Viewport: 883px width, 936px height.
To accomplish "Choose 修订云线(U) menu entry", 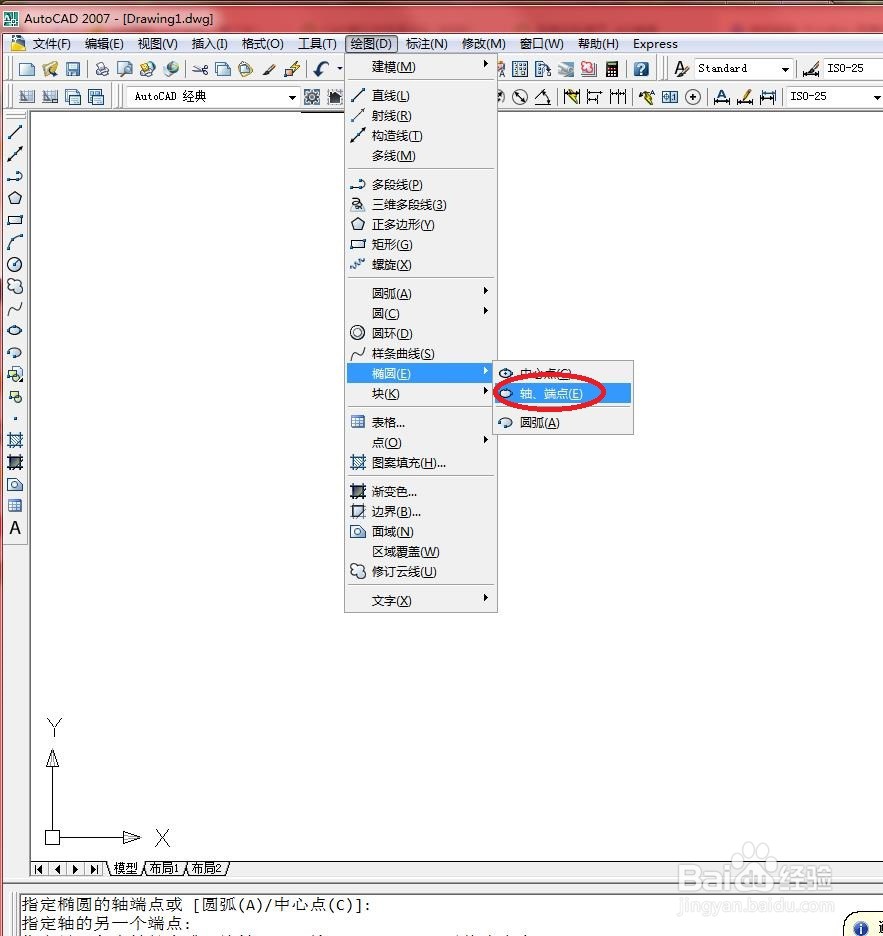I will [x=421, y=571].
